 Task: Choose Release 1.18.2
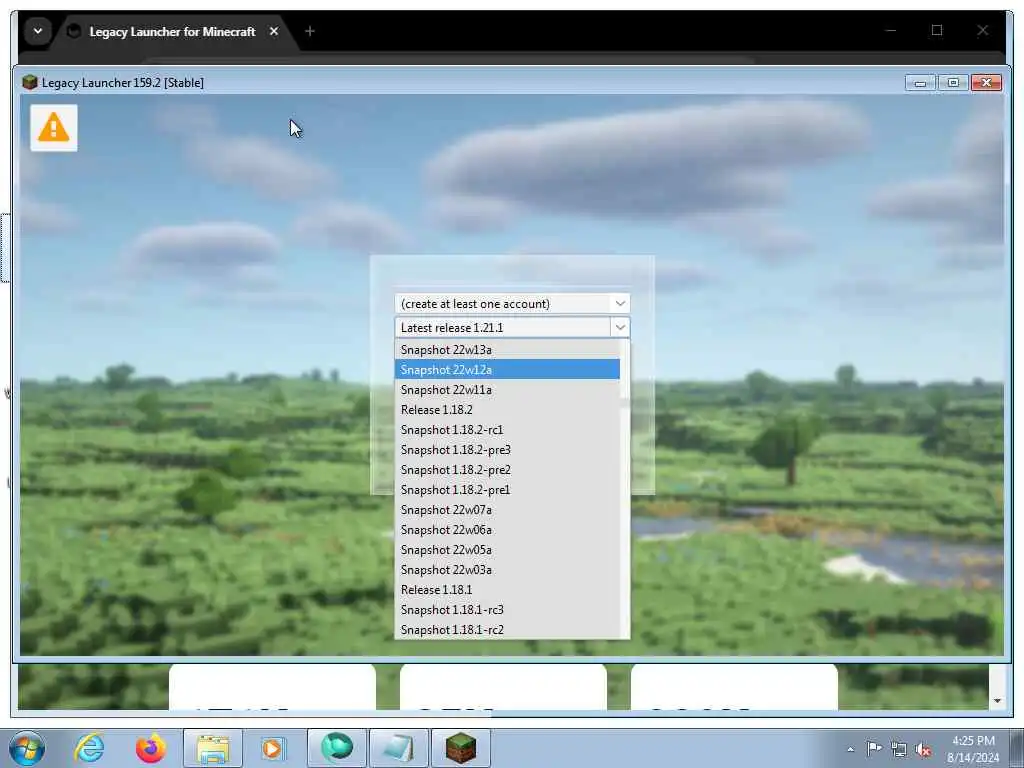pos(507,409)
